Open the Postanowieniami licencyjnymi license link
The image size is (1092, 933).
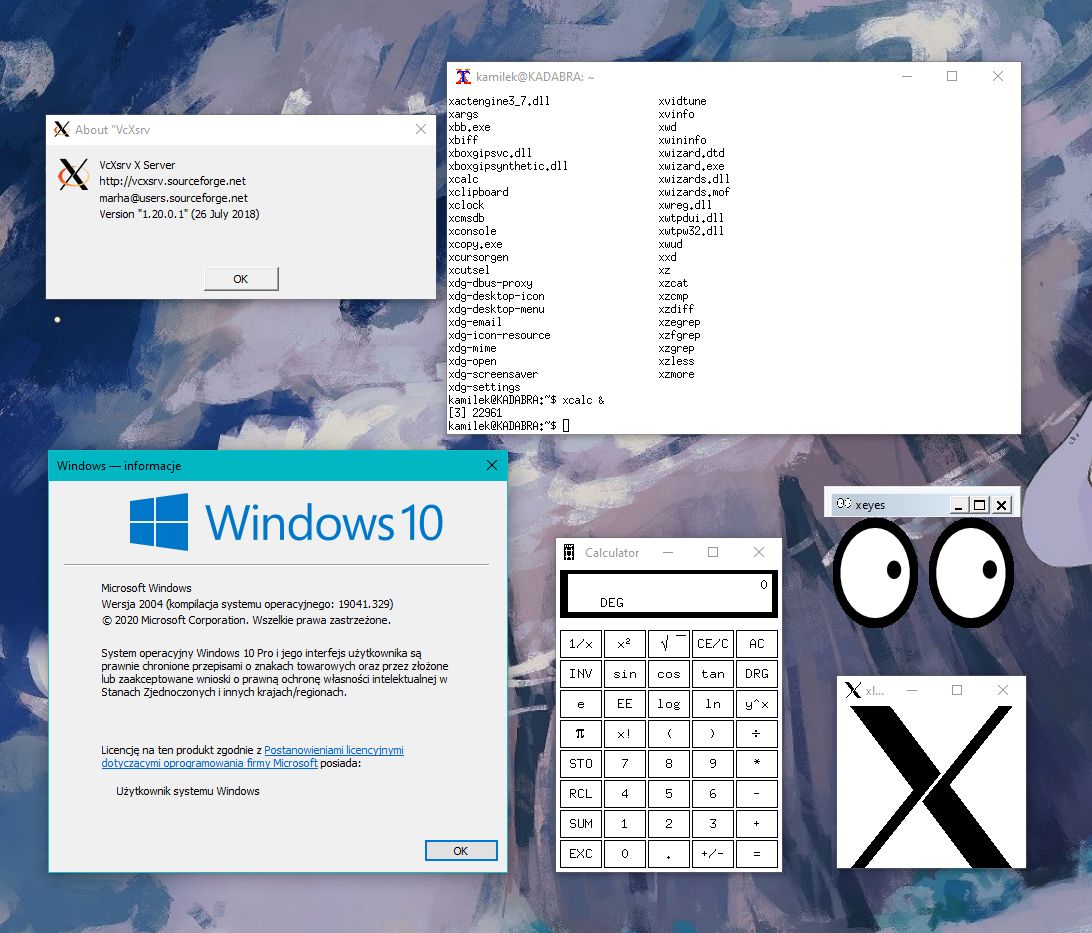(253, 757)
